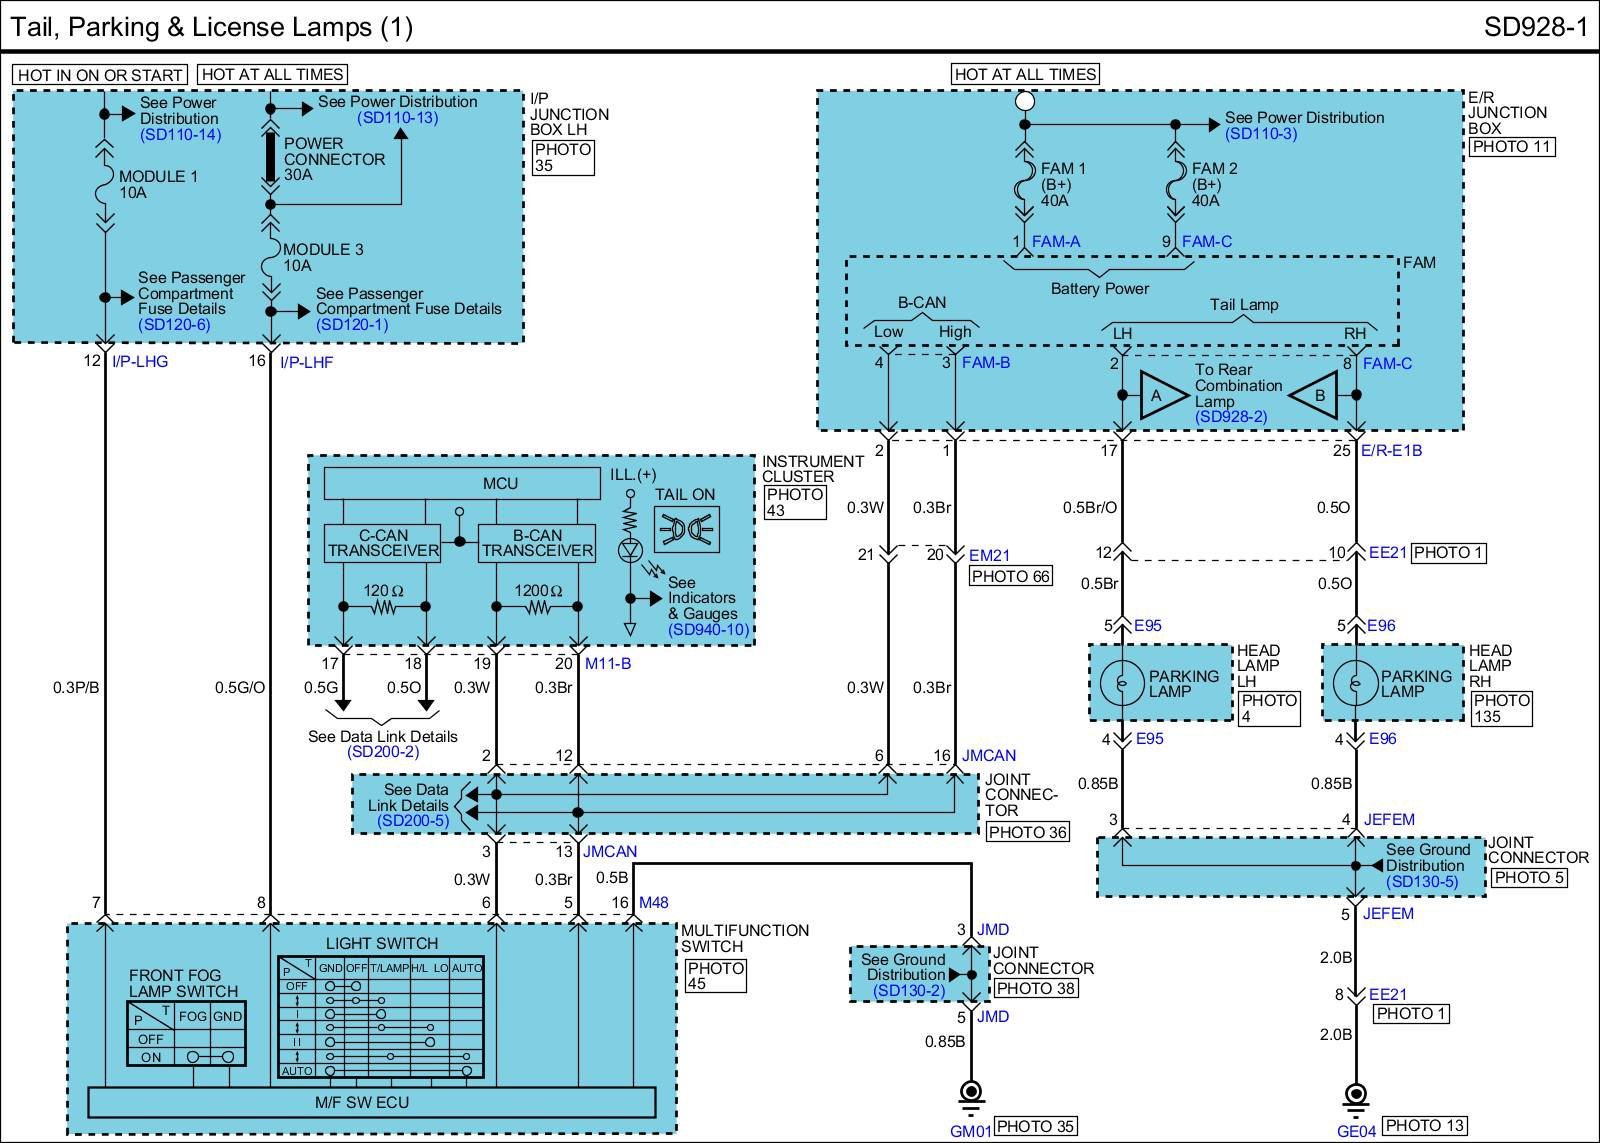
Task: Open PHOTO 11 for the E/R junction box
Action: coord(1512,146)
